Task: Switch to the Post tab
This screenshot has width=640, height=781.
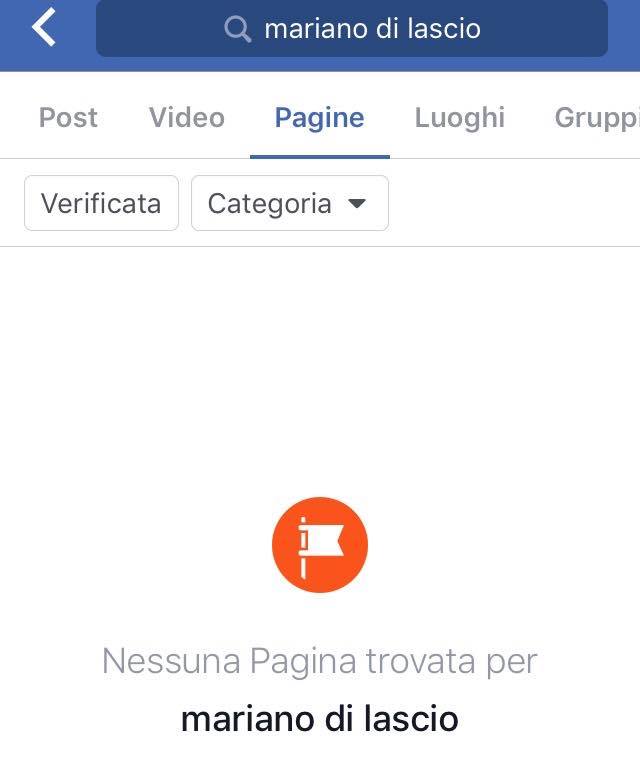Action: click(x=68, y=118)
